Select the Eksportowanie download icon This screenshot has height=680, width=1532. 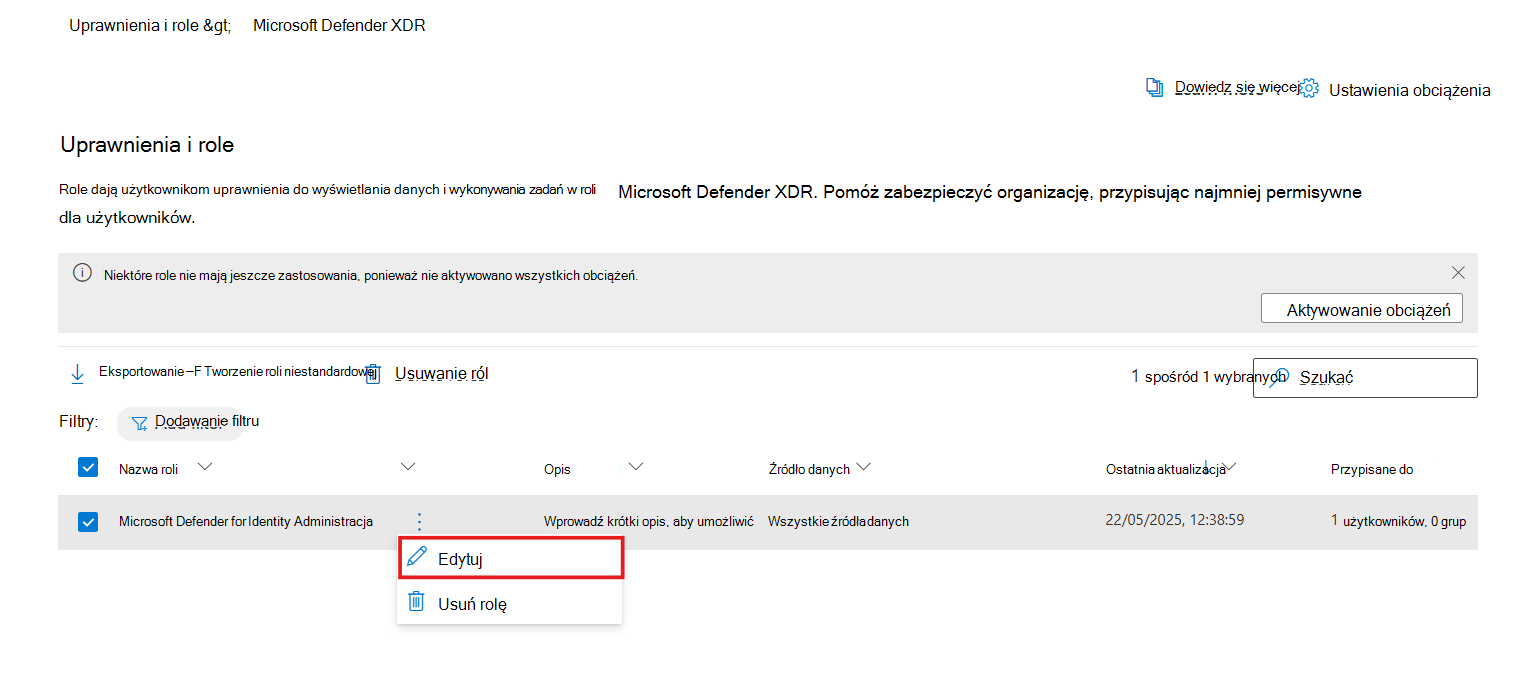(78, 373)
